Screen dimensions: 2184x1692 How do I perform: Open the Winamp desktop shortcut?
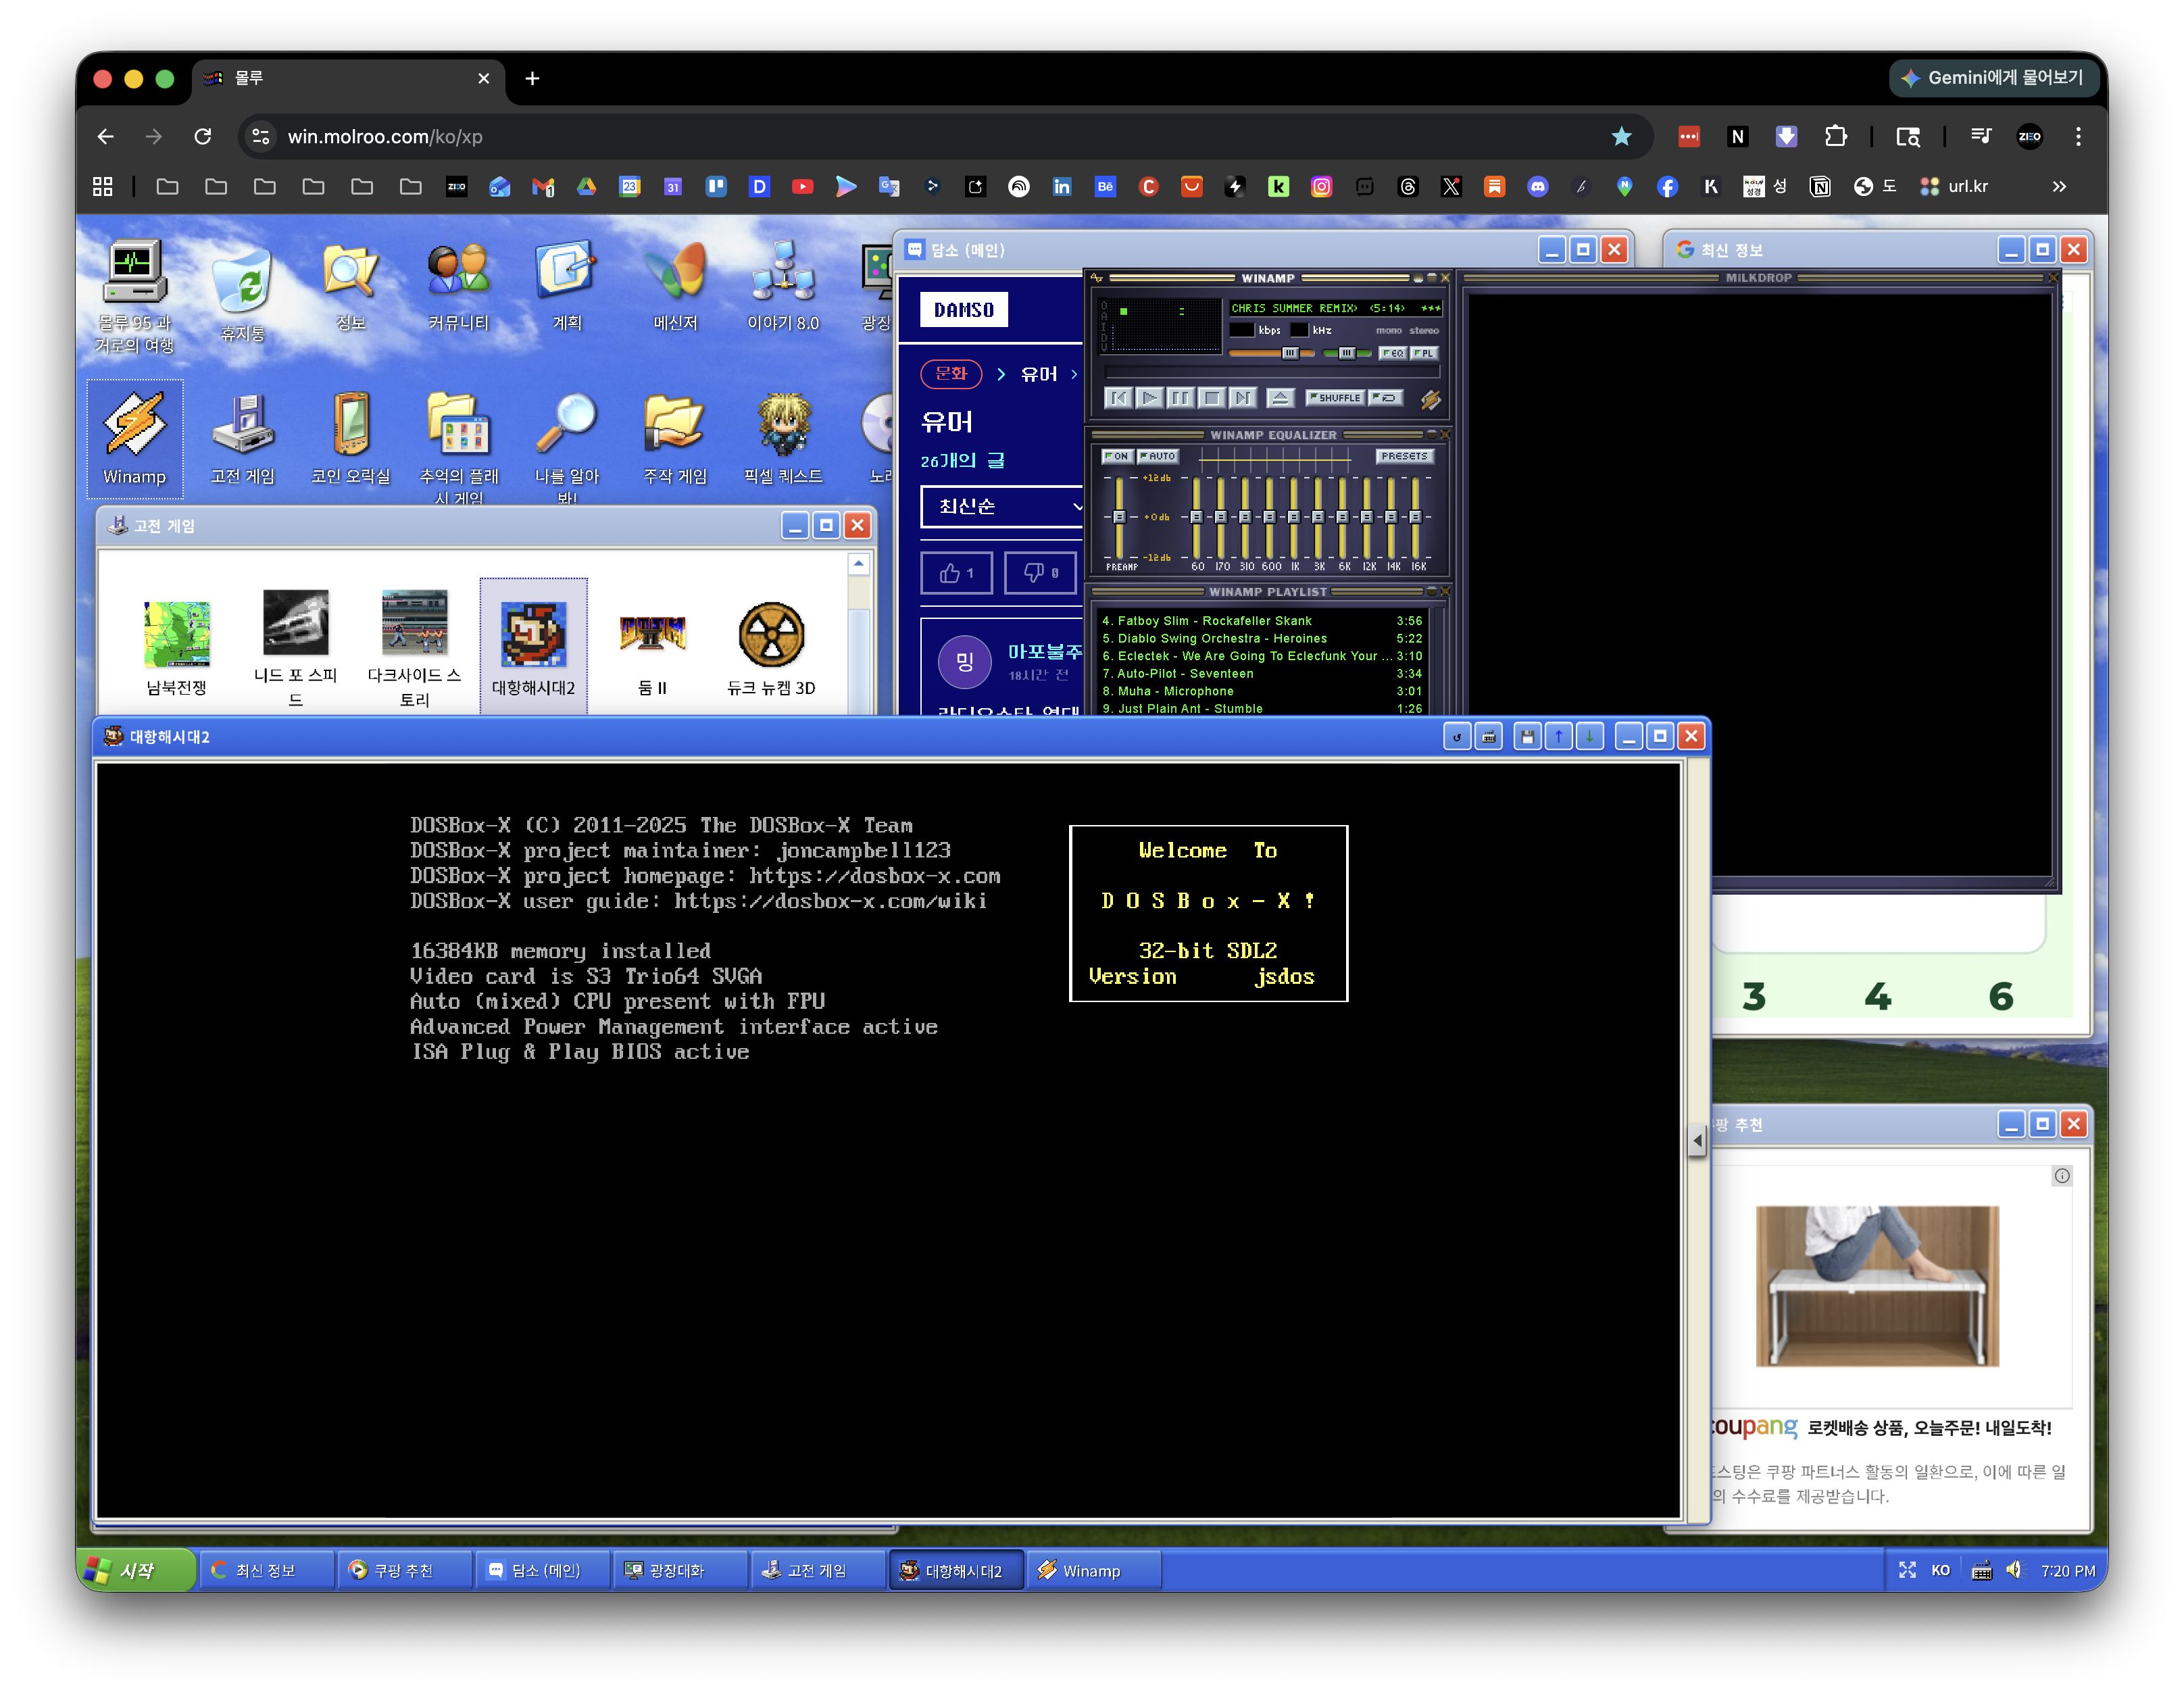click(135, 438)
